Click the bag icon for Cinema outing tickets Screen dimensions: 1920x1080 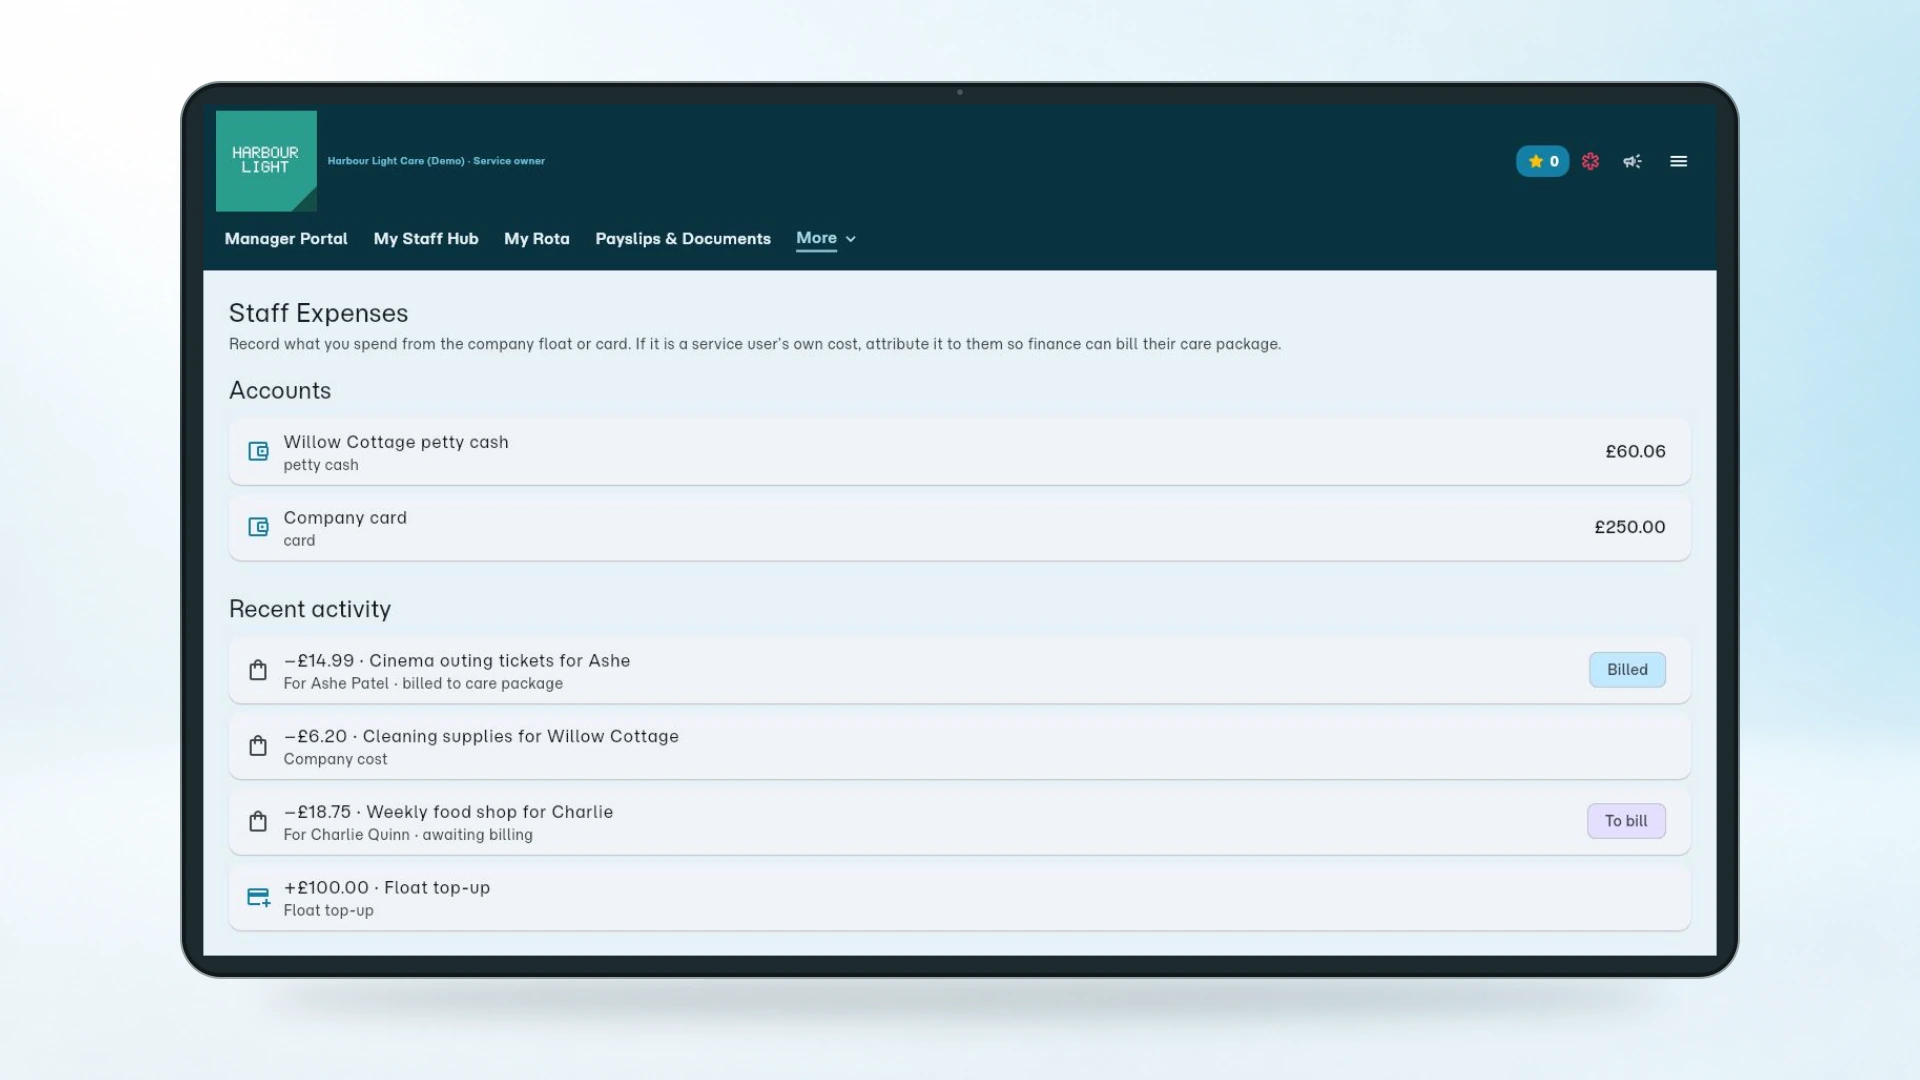258,670
